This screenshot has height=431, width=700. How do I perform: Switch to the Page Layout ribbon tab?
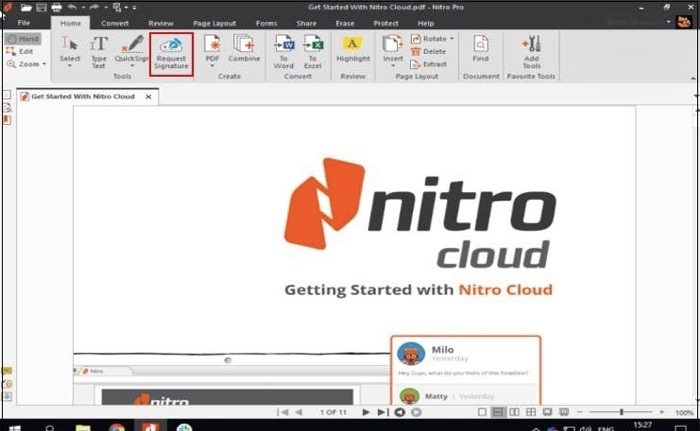click(214, 23)
